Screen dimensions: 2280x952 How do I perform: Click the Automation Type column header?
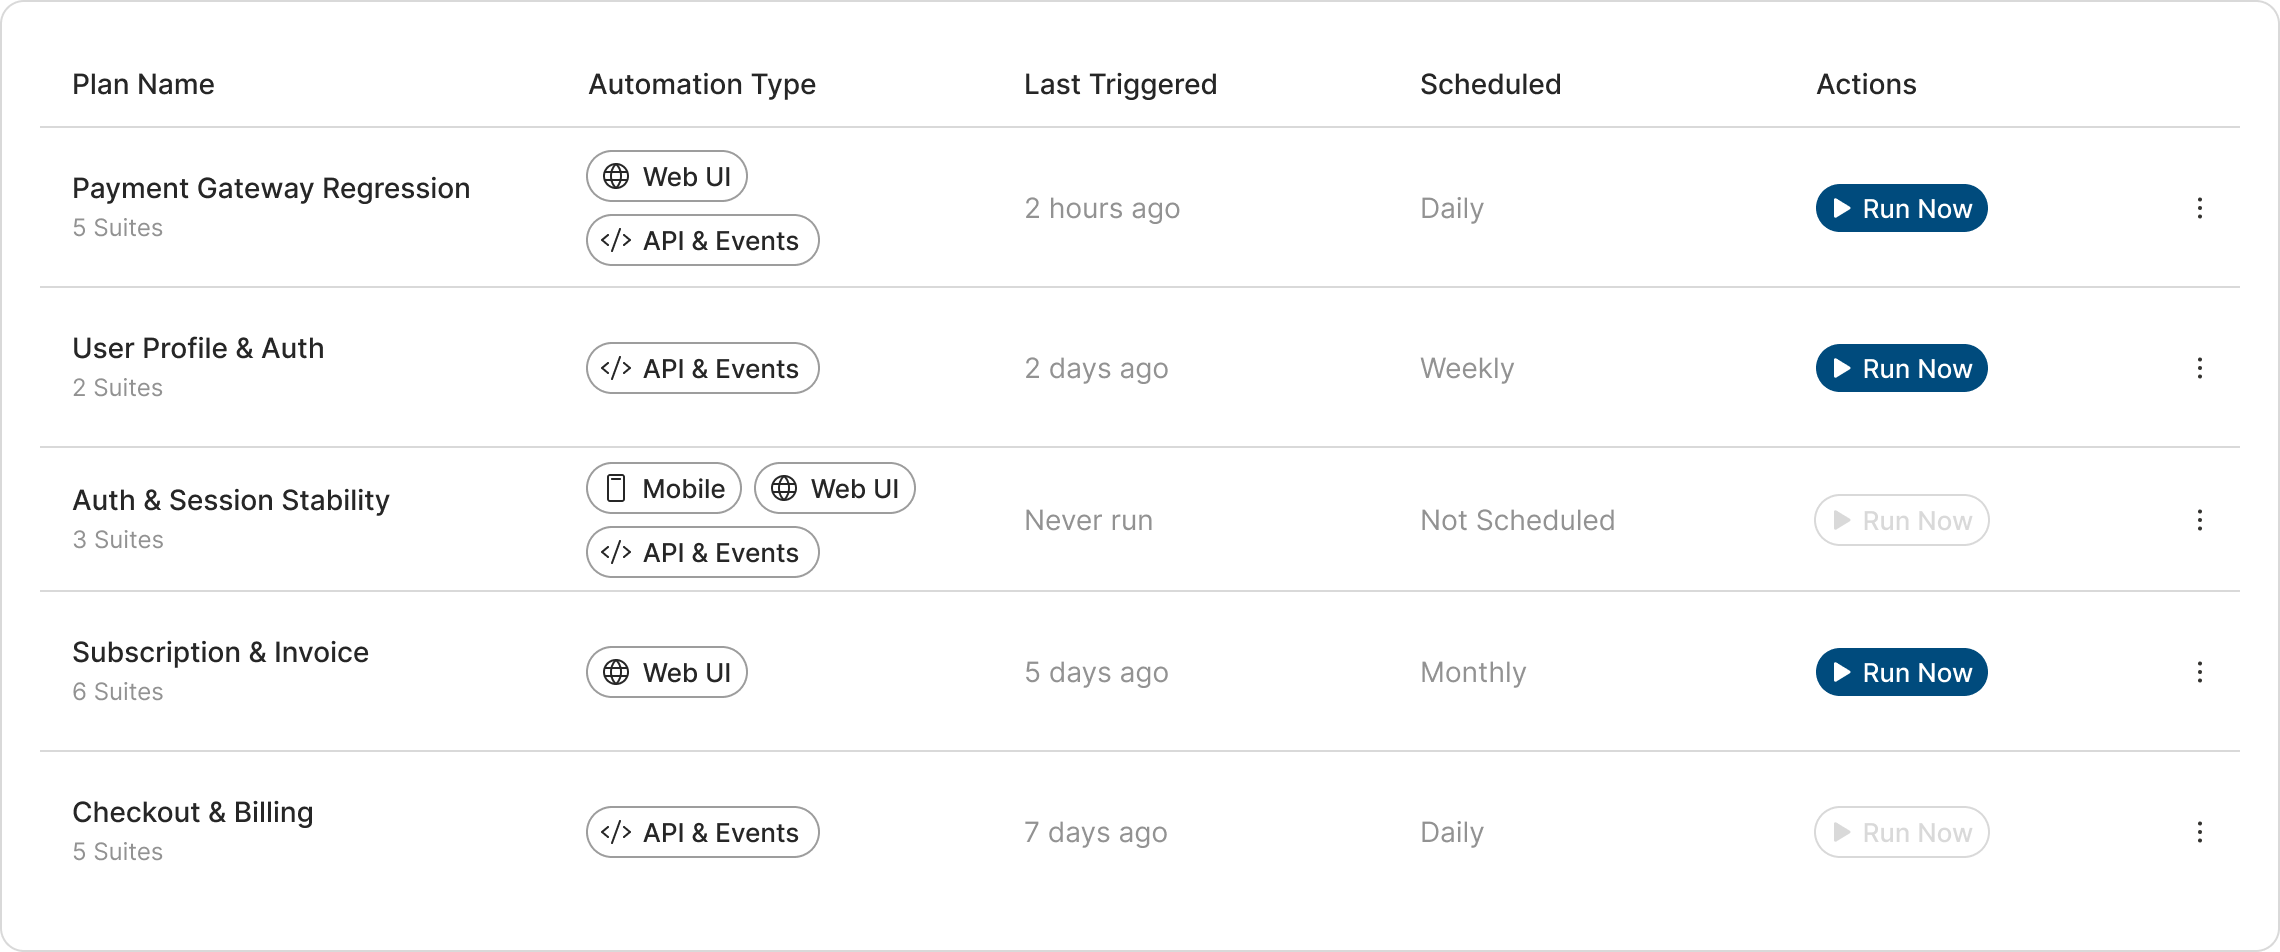click(702, 84)
